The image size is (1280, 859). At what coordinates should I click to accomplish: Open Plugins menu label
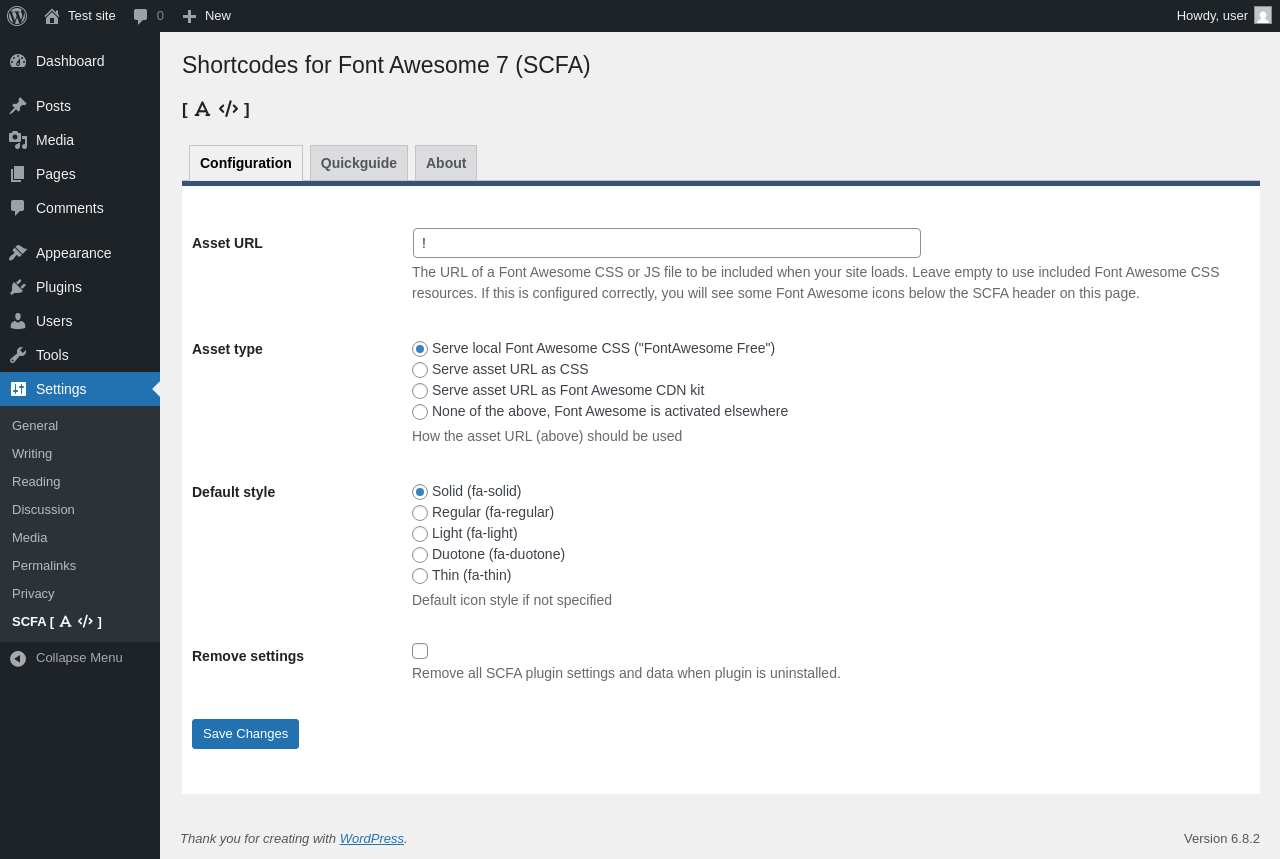[x=59, y=287]
